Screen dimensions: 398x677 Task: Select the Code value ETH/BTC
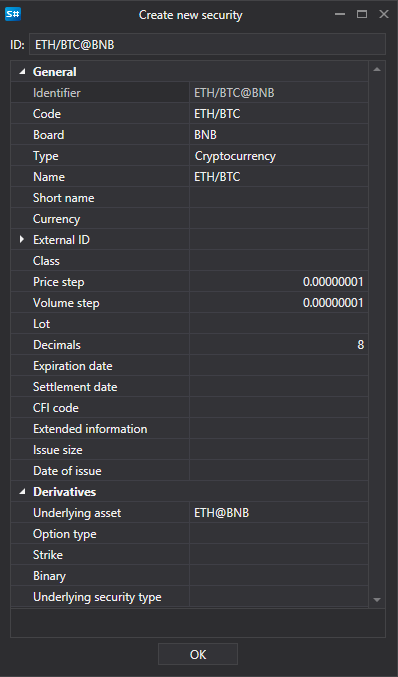point(279,114)
